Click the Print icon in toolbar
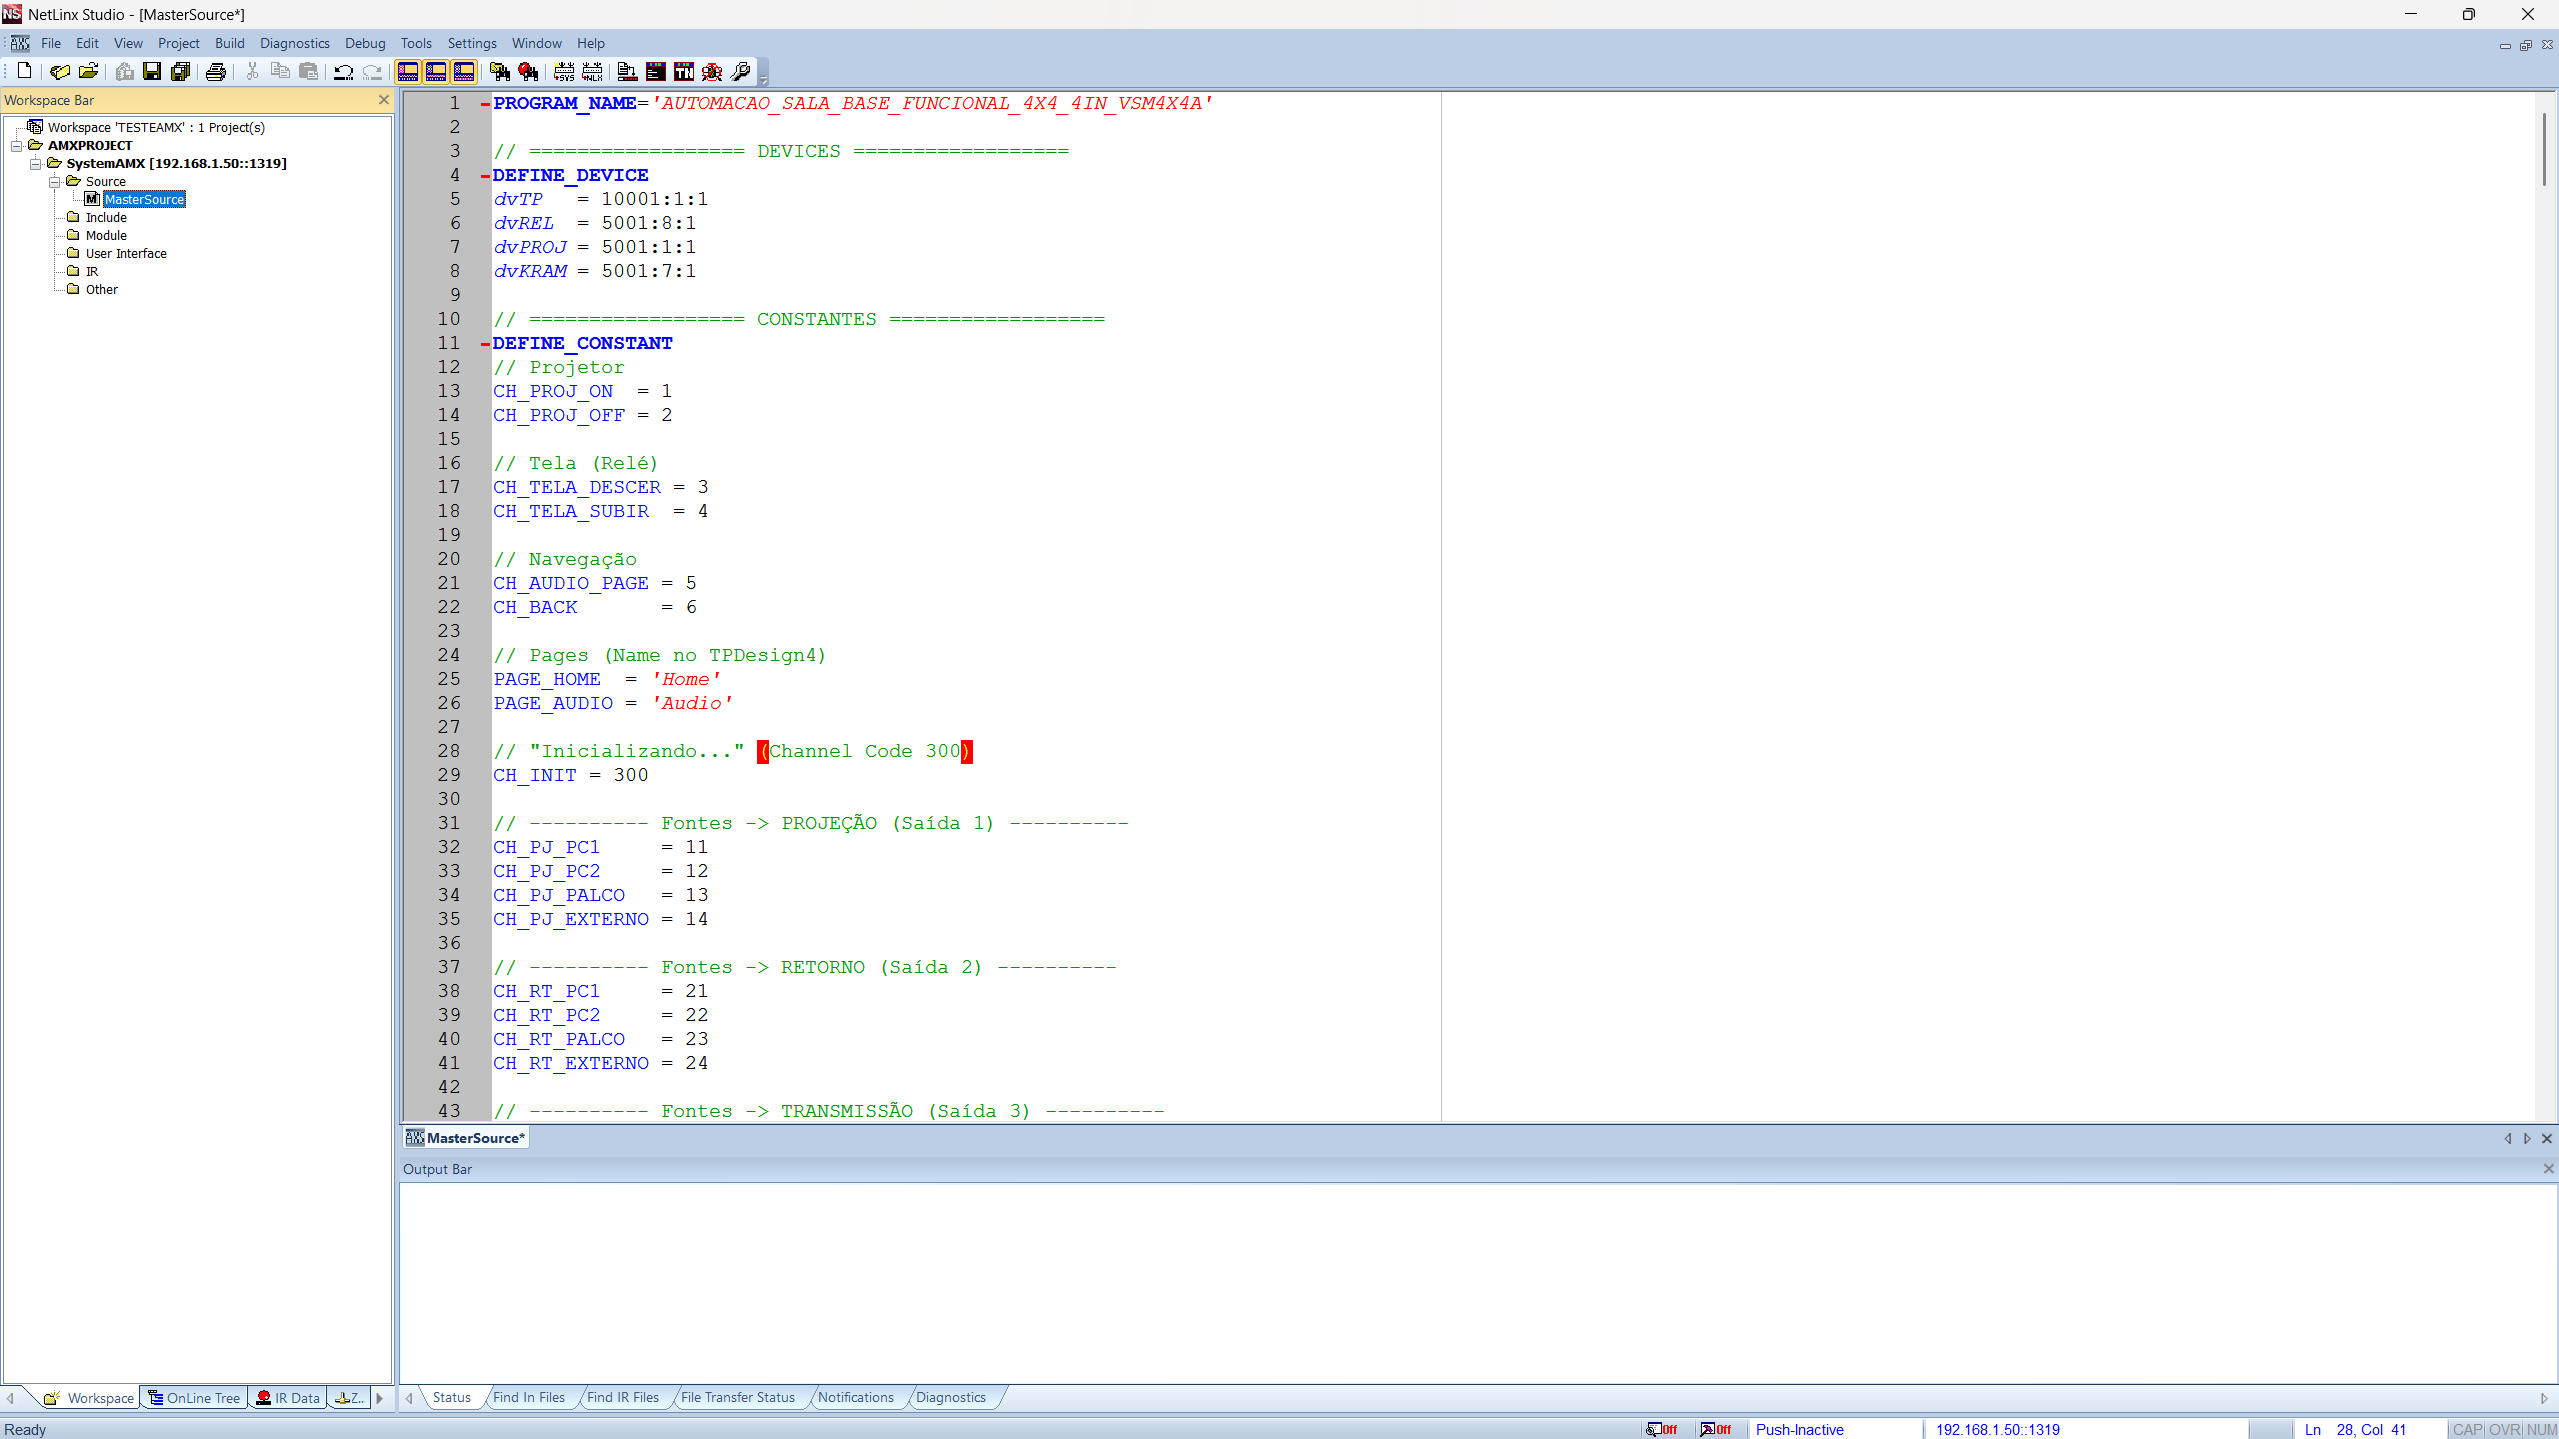This screenshot has width=2559, height=1439. [x=215, y=71]
